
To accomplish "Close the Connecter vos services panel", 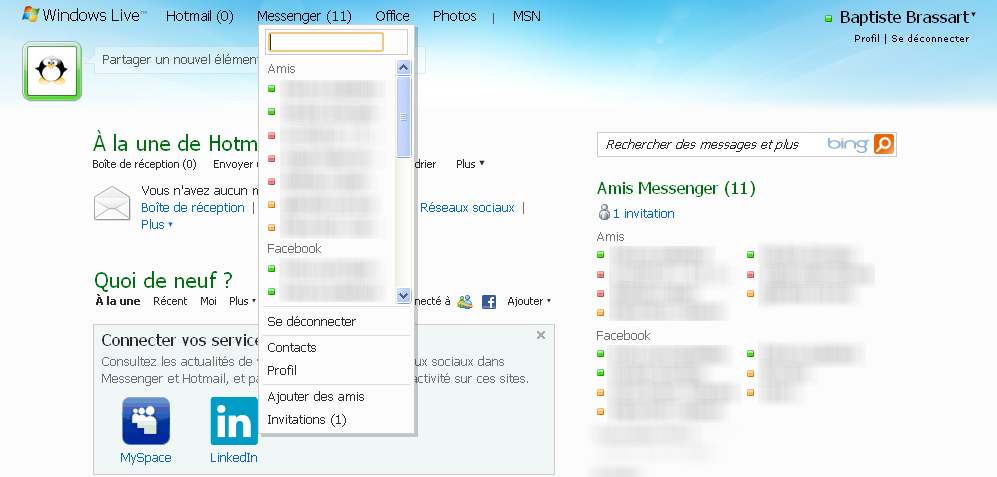I will click(541, 335).
